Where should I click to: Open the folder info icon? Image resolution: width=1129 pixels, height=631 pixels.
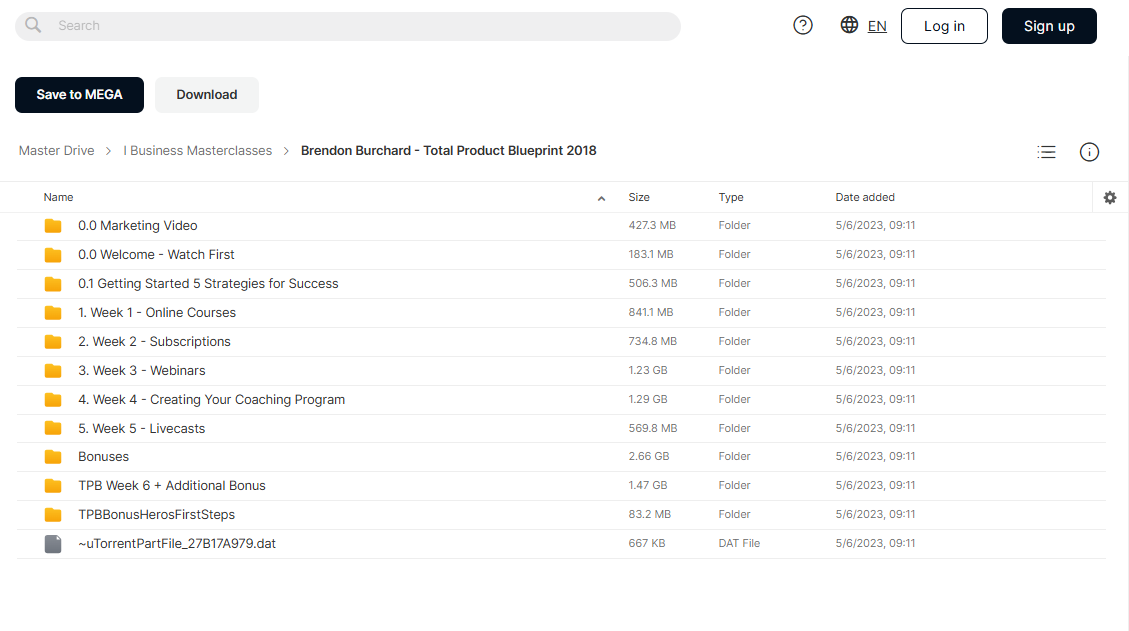click(1089, 152)
